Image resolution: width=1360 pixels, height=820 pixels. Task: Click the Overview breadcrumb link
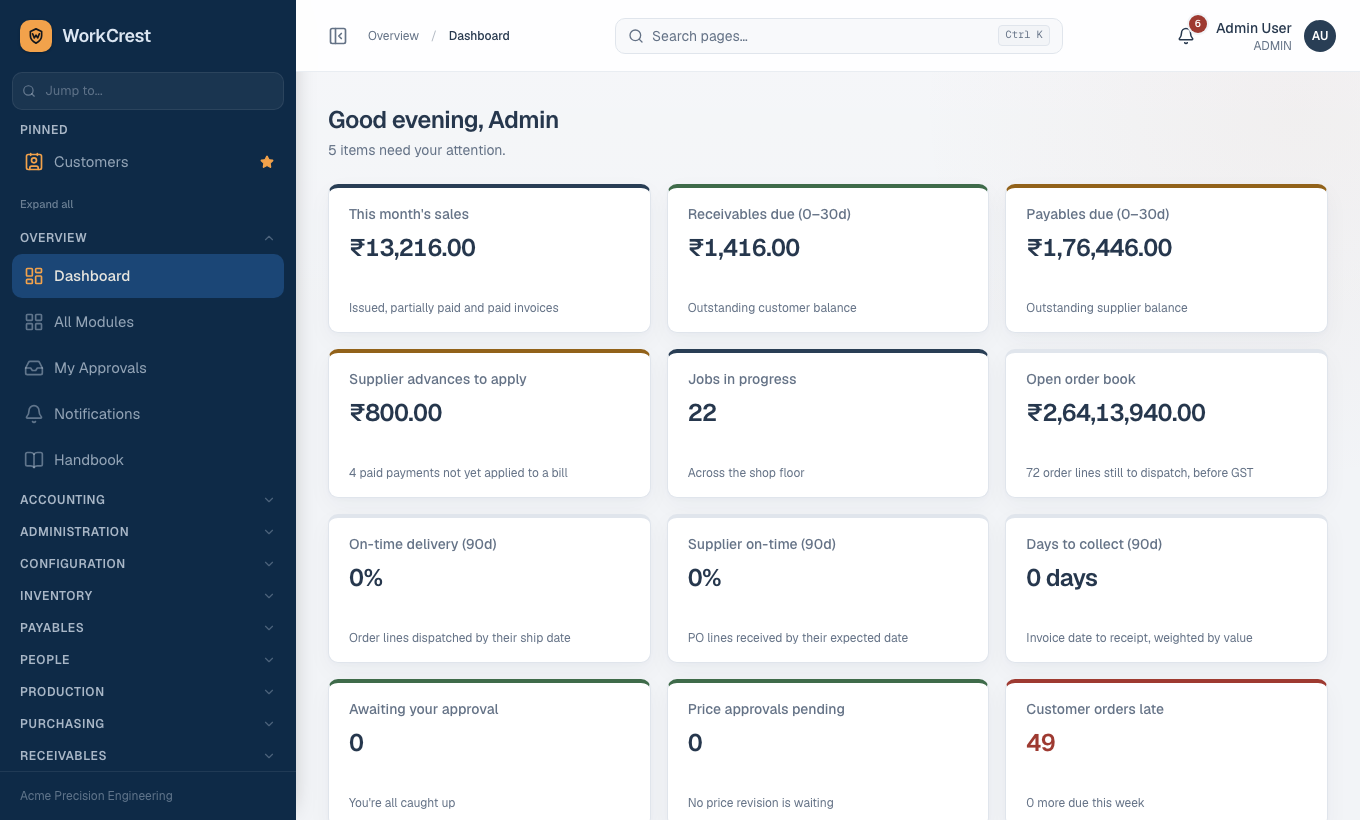(393, 36)
